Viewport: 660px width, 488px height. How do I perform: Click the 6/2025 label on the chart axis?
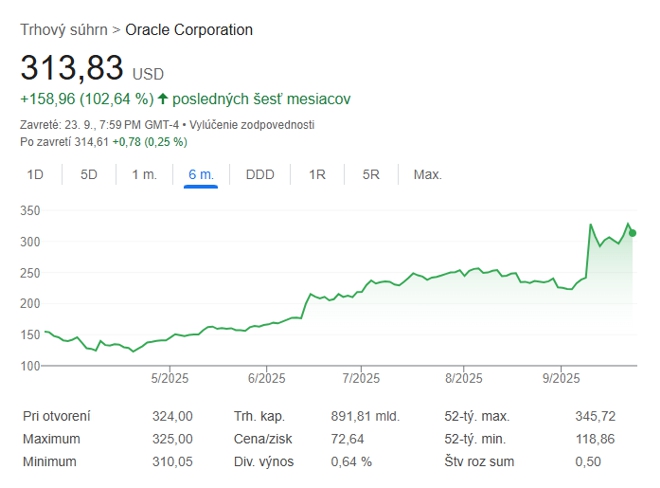coord(266,378)
